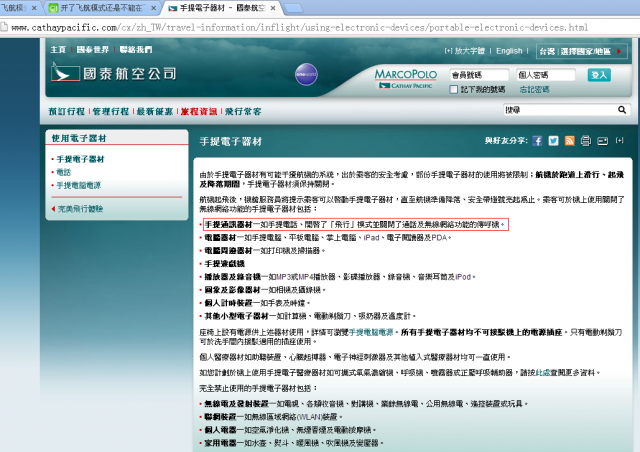
Task: Click the 聯絡我們 link
Action: point(136,49)
